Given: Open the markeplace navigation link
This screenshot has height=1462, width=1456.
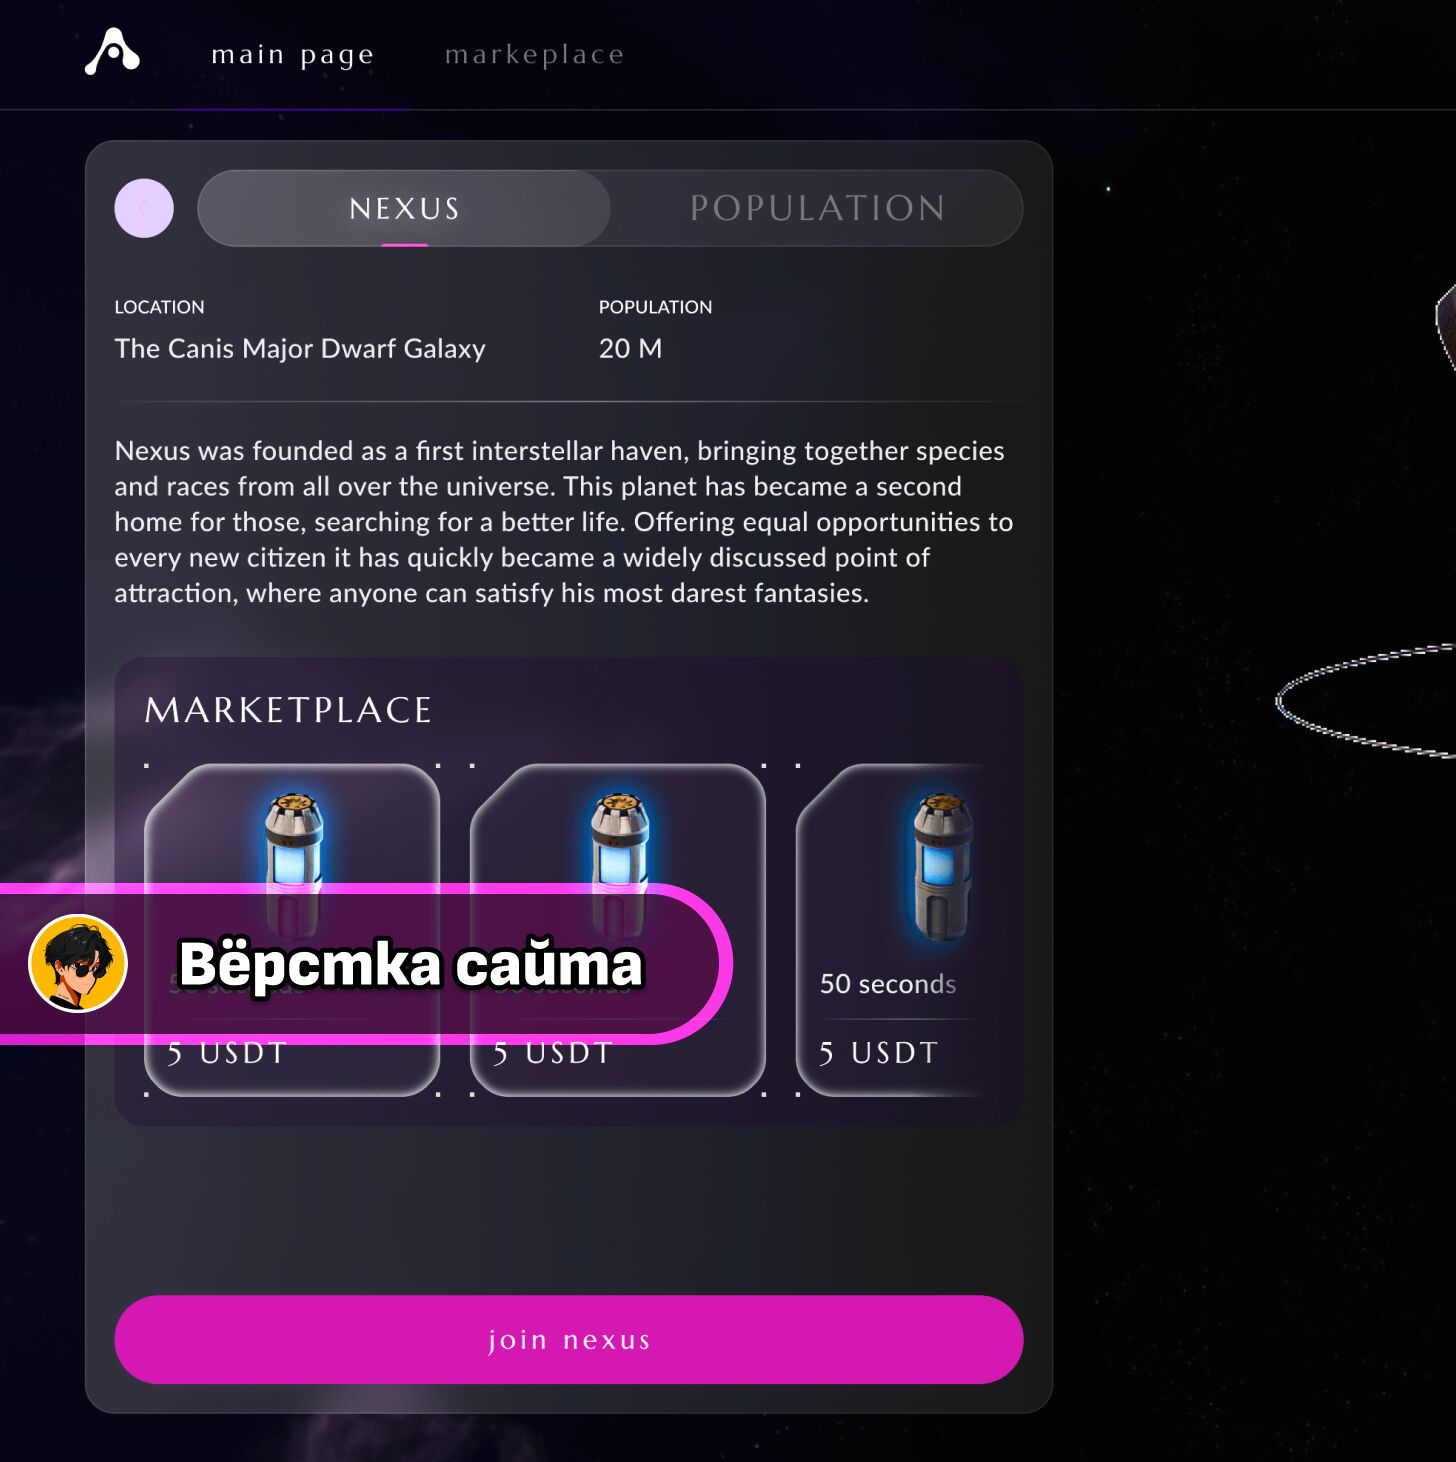Looking at the screenshot, I should (x=534, y=54).
